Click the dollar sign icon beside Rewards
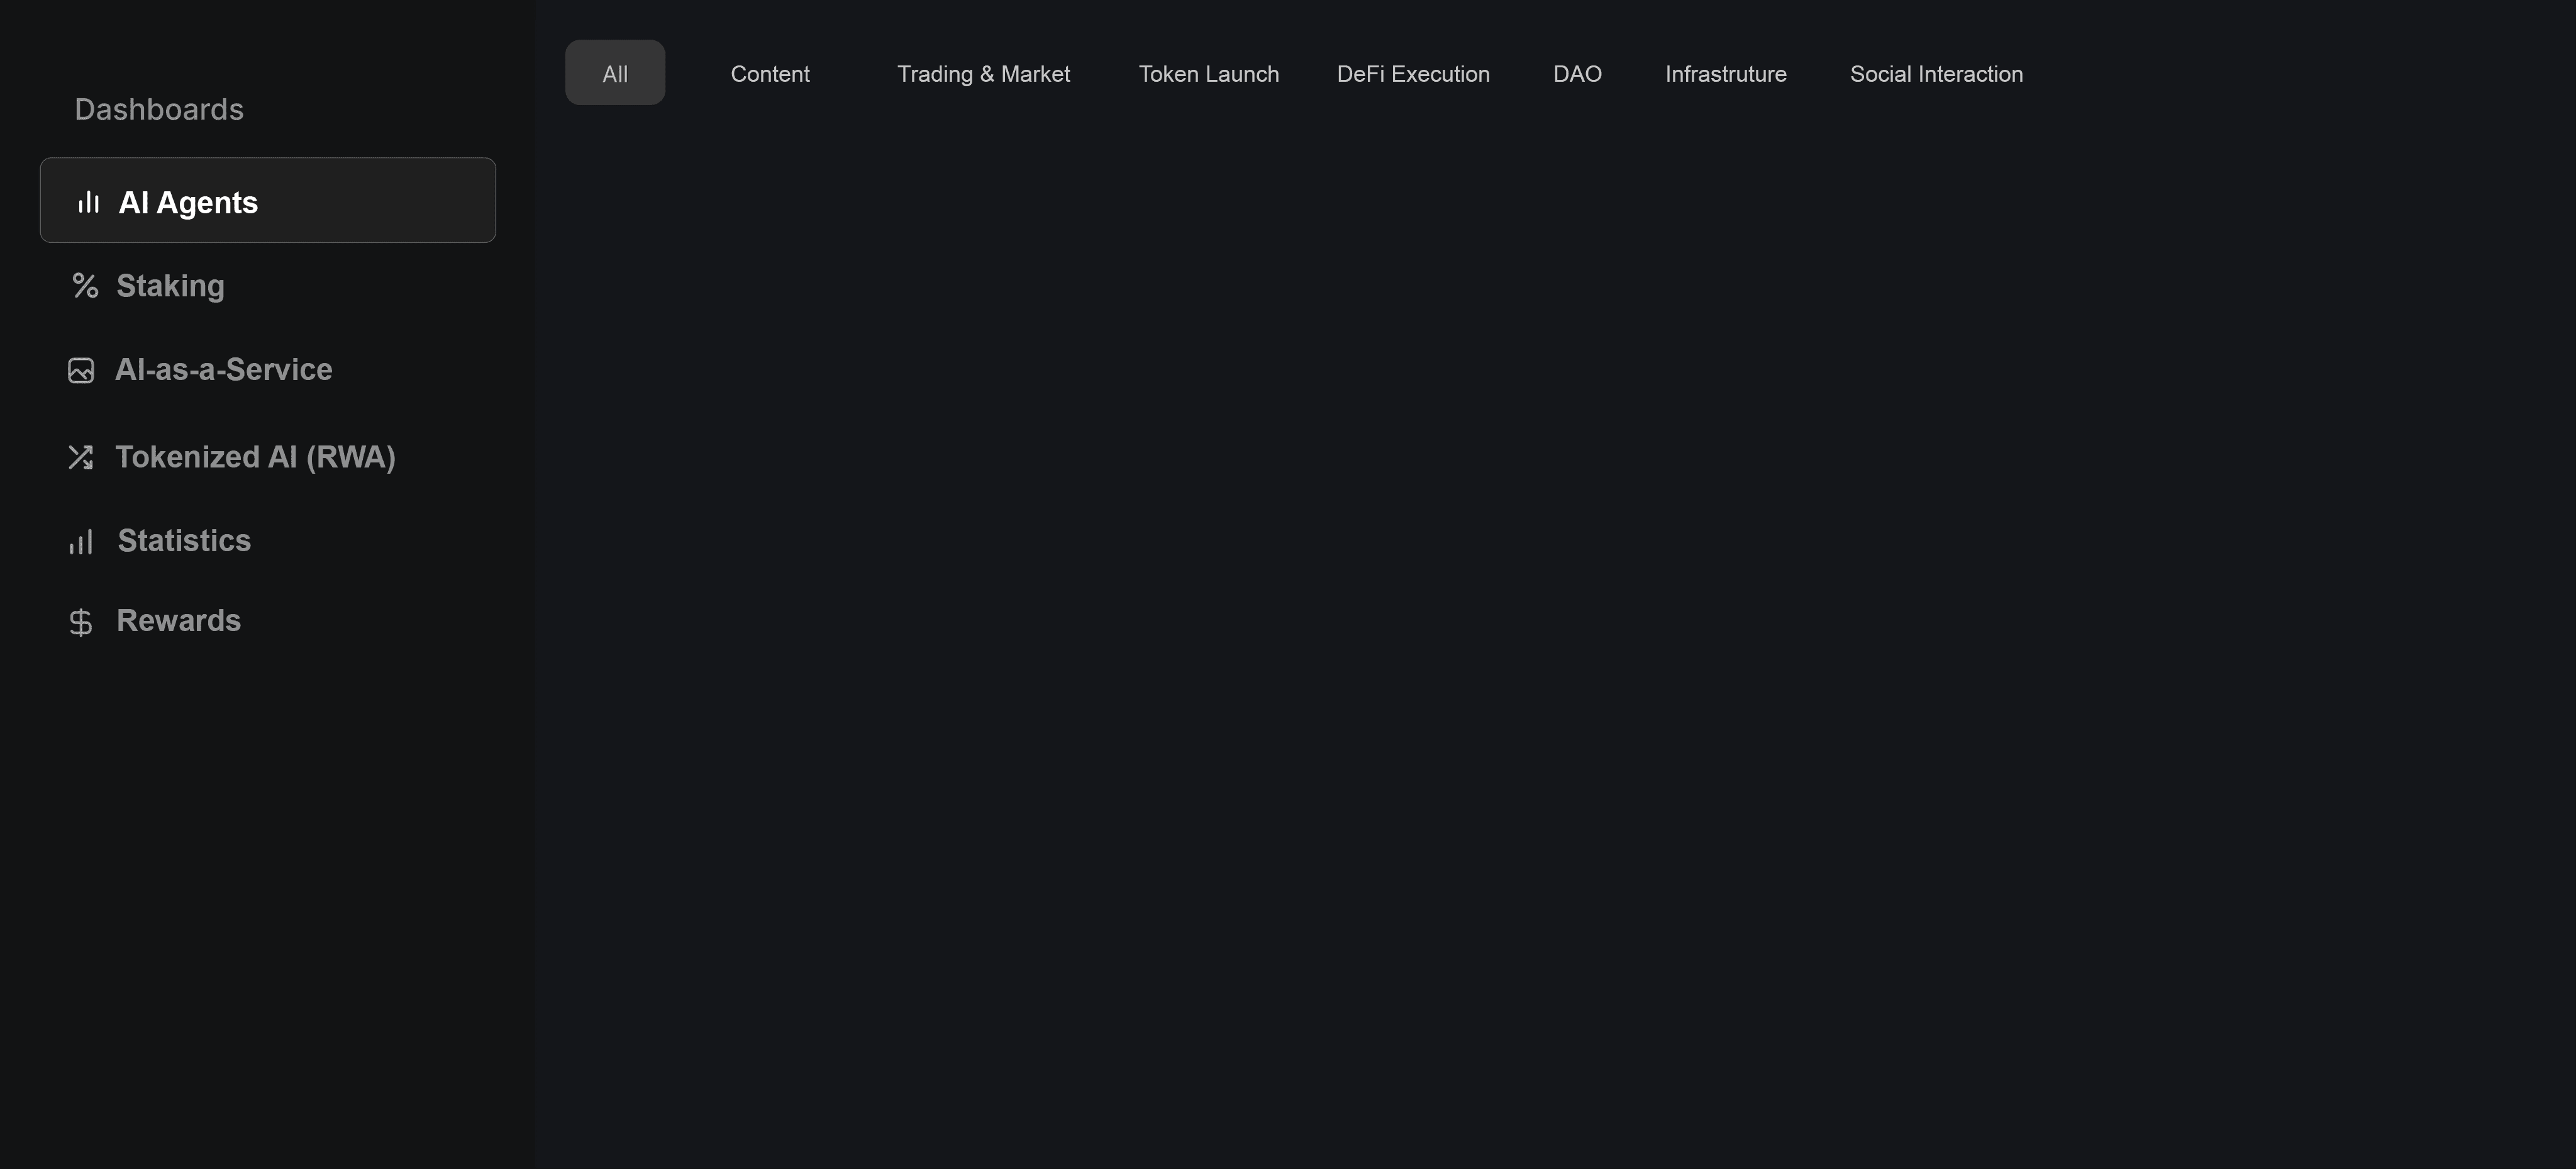Screen dimensions: 2576x1169 coord(81,622)
